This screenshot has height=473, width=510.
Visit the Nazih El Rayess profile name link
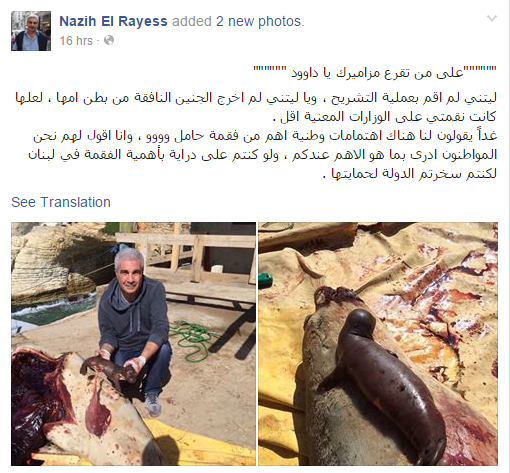point(113,21)
